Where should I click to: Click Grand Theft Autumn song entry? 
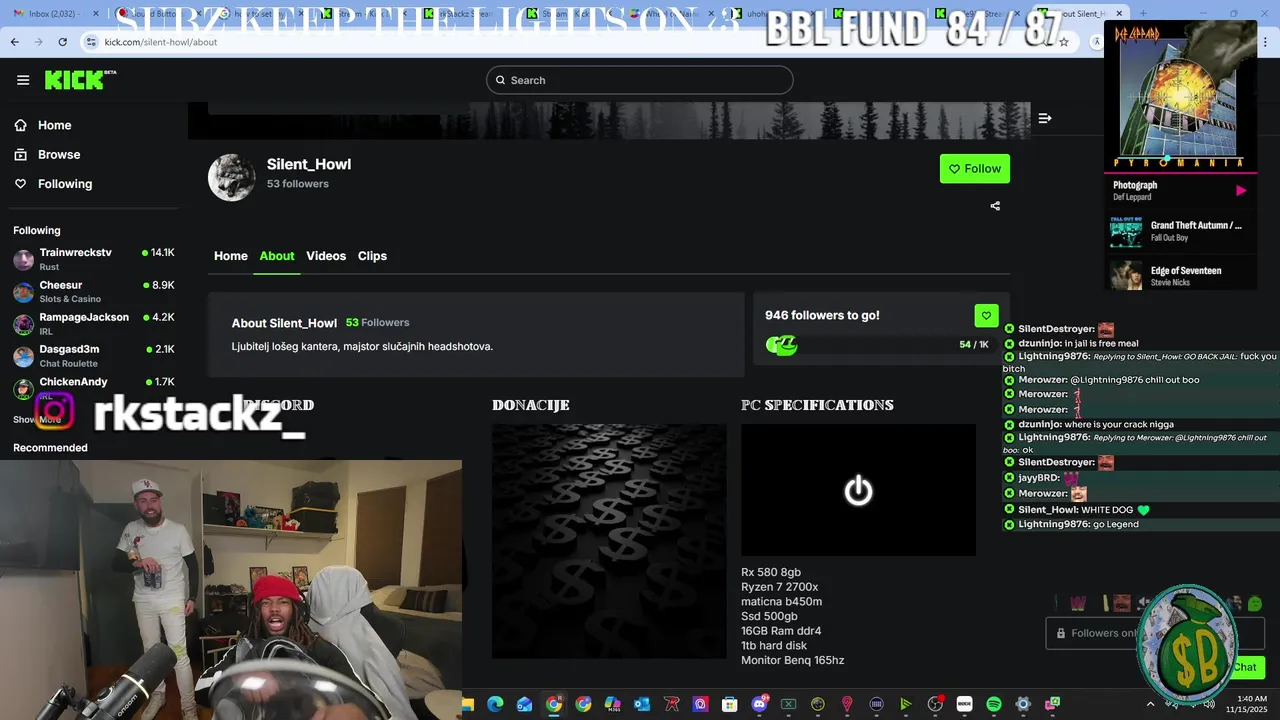1180,231
